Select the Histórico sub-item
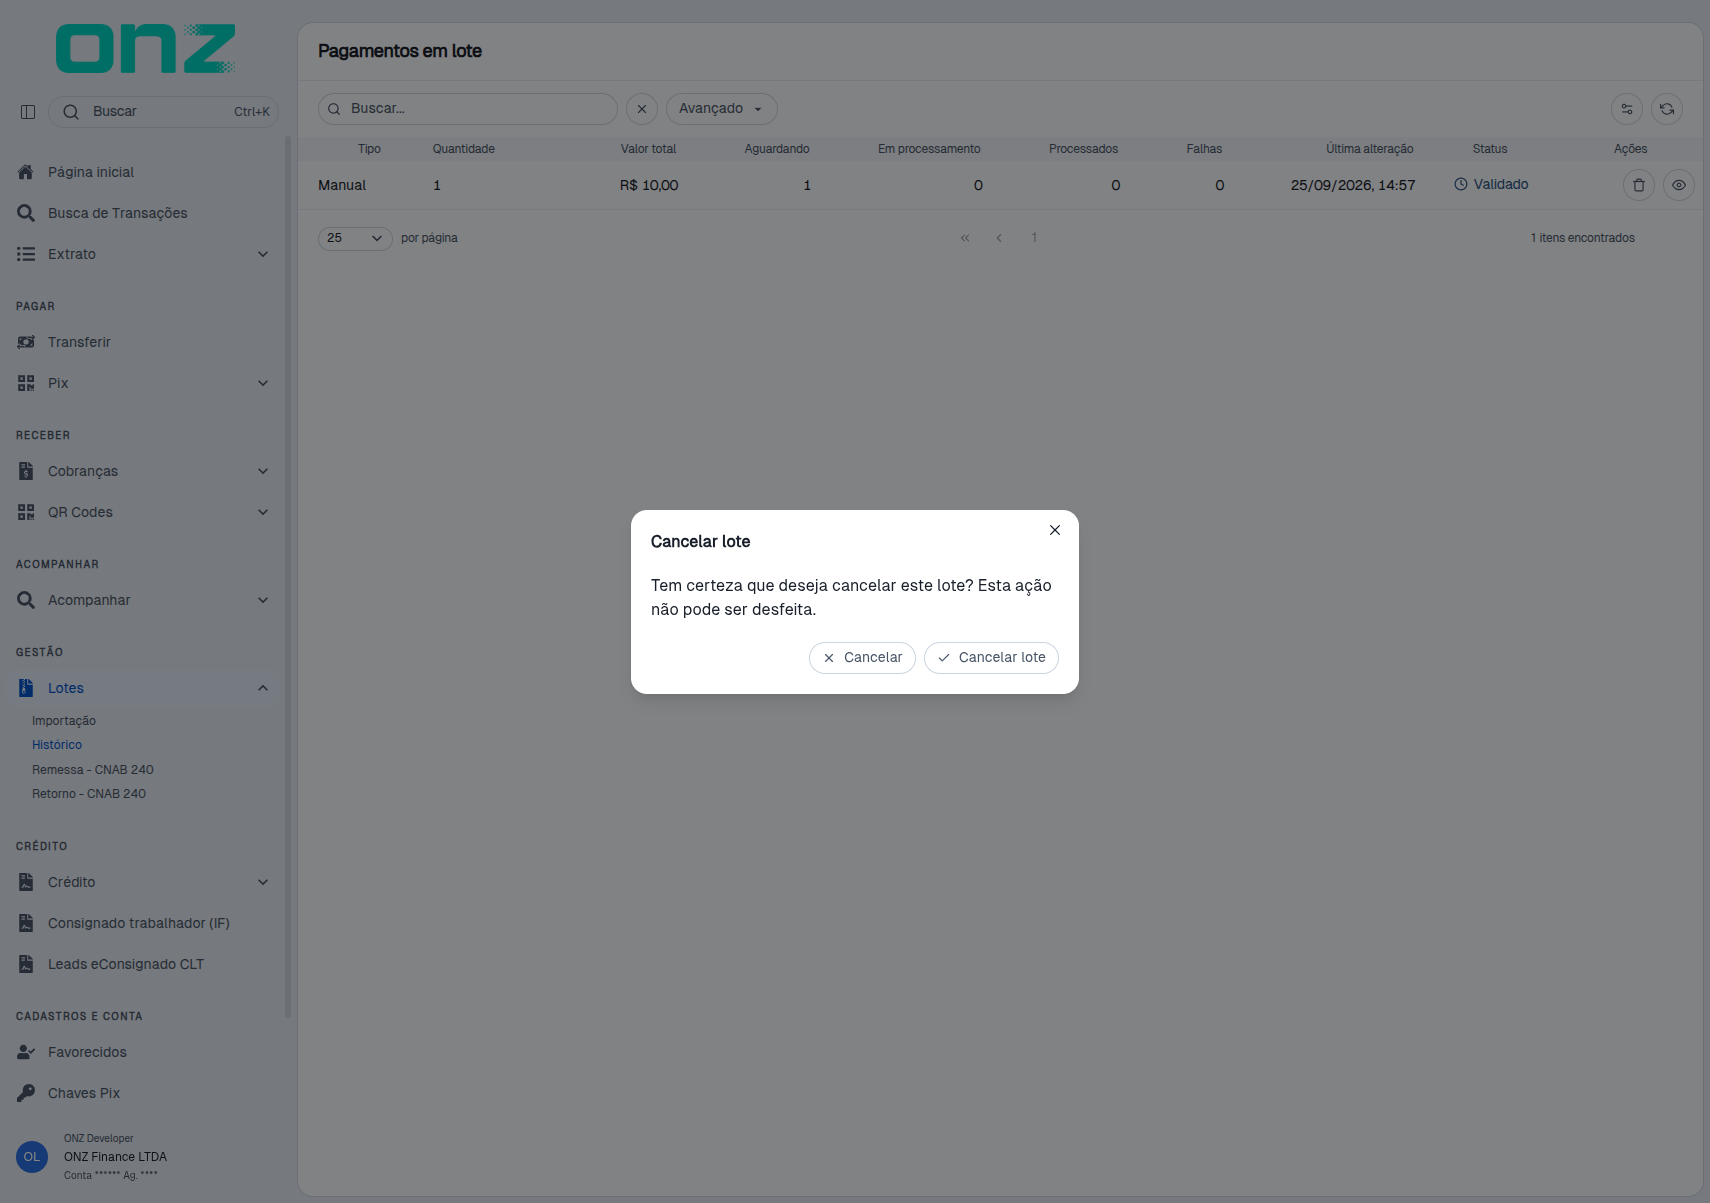Viewport: 1710px width, 1203px height. pos(57,745)
